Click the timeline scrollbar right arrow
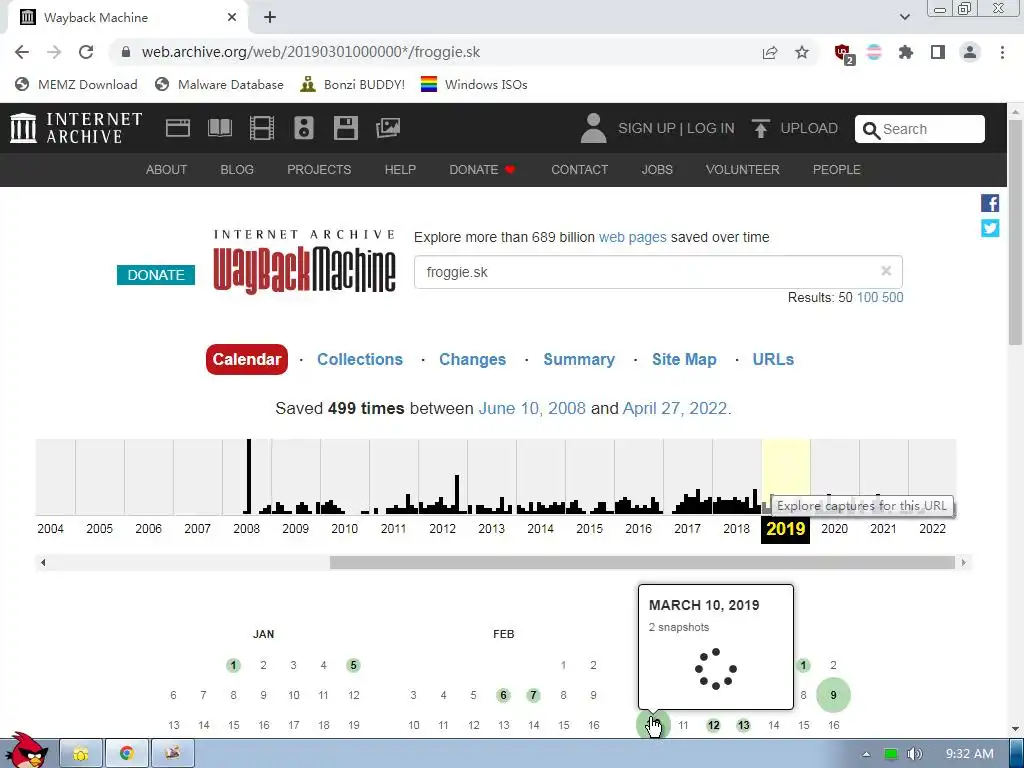Screen dimensions: 1024x768 click(963, 562)
